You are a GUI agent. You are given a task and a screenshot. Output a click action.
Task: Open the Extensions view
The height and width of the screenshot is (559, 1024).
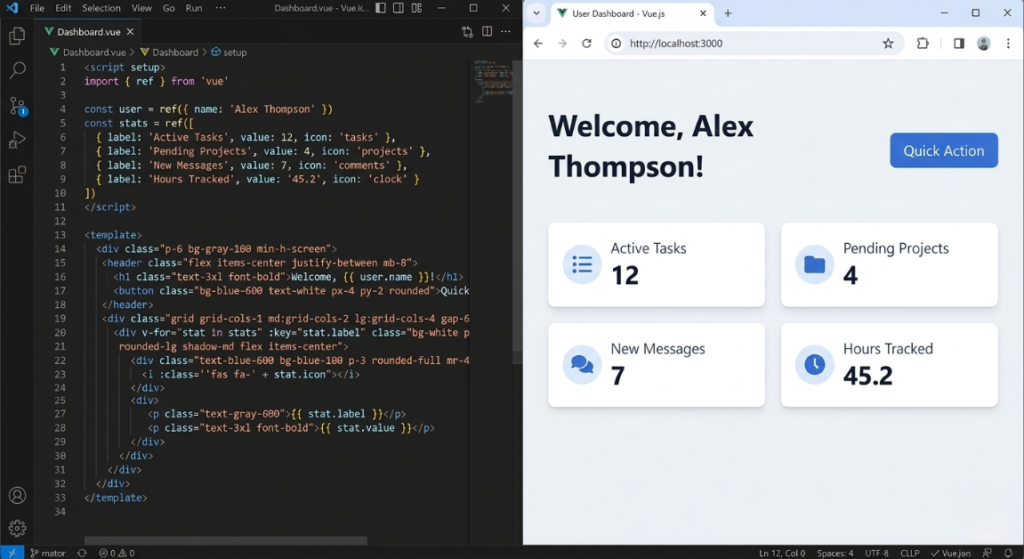pos(17,174)
